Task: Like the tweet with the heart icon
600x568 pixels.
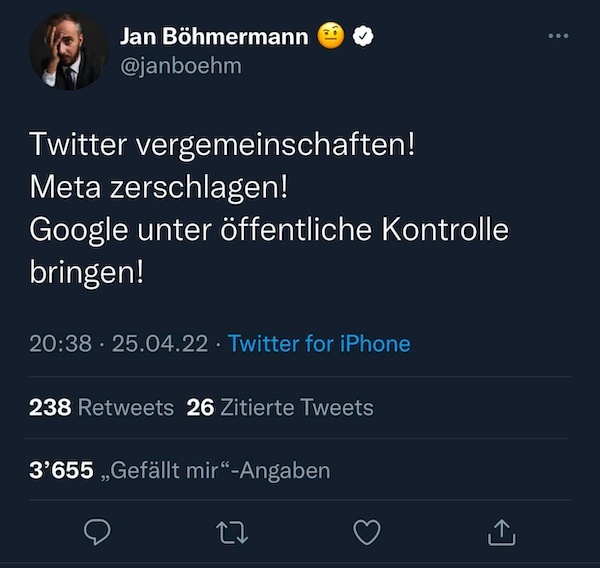Action: point(367,533)
